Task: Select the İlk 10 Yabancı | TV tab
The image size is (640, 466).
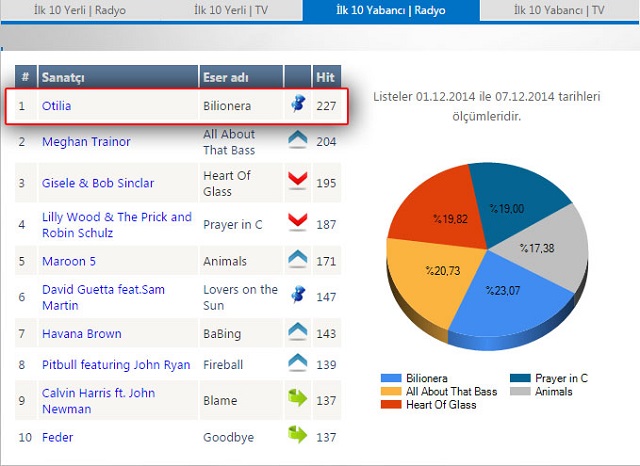Action: [x=559, y=10]
